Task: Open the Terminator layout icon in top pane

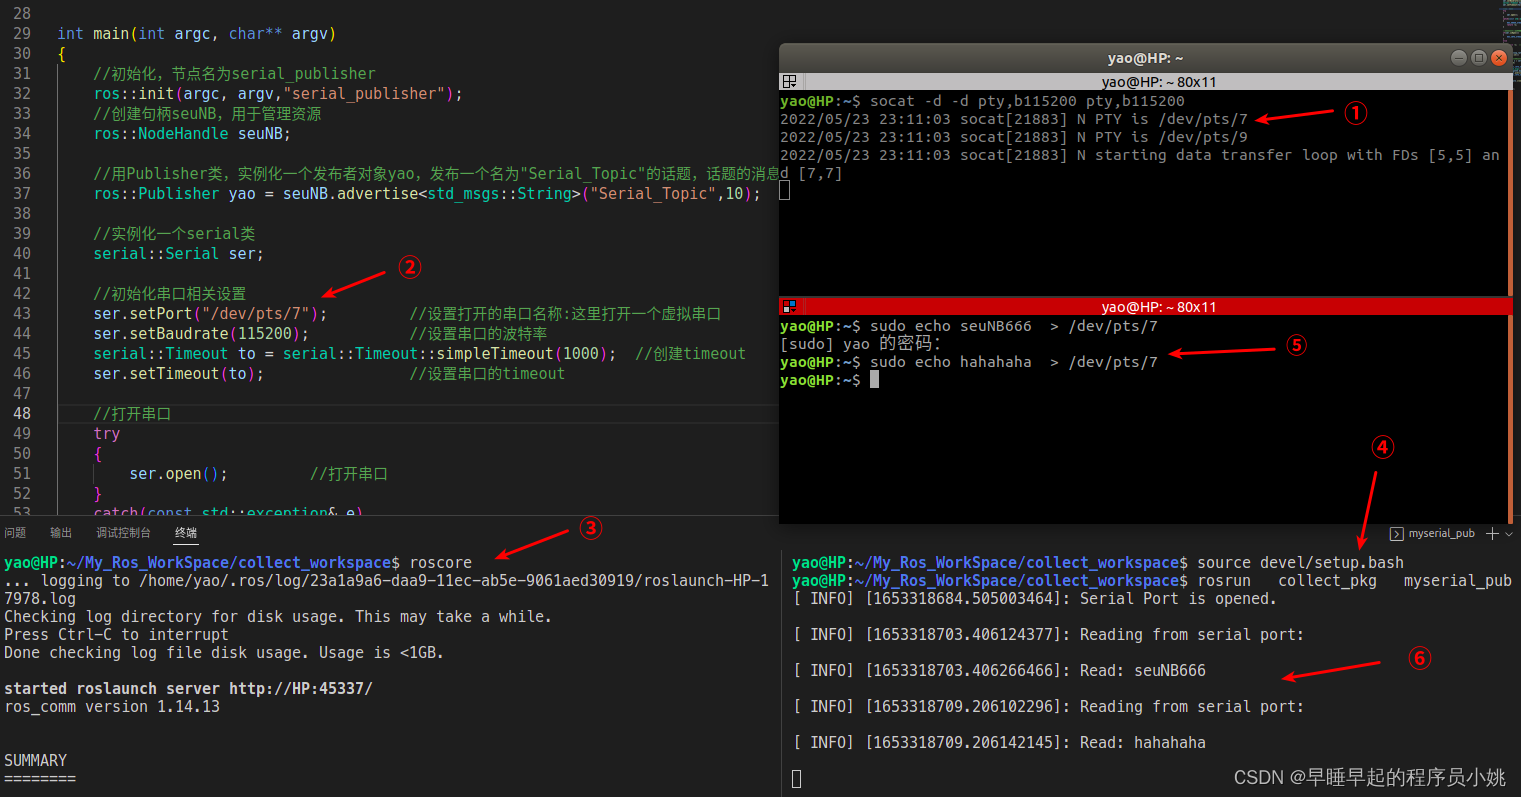Action: (789, 82)
